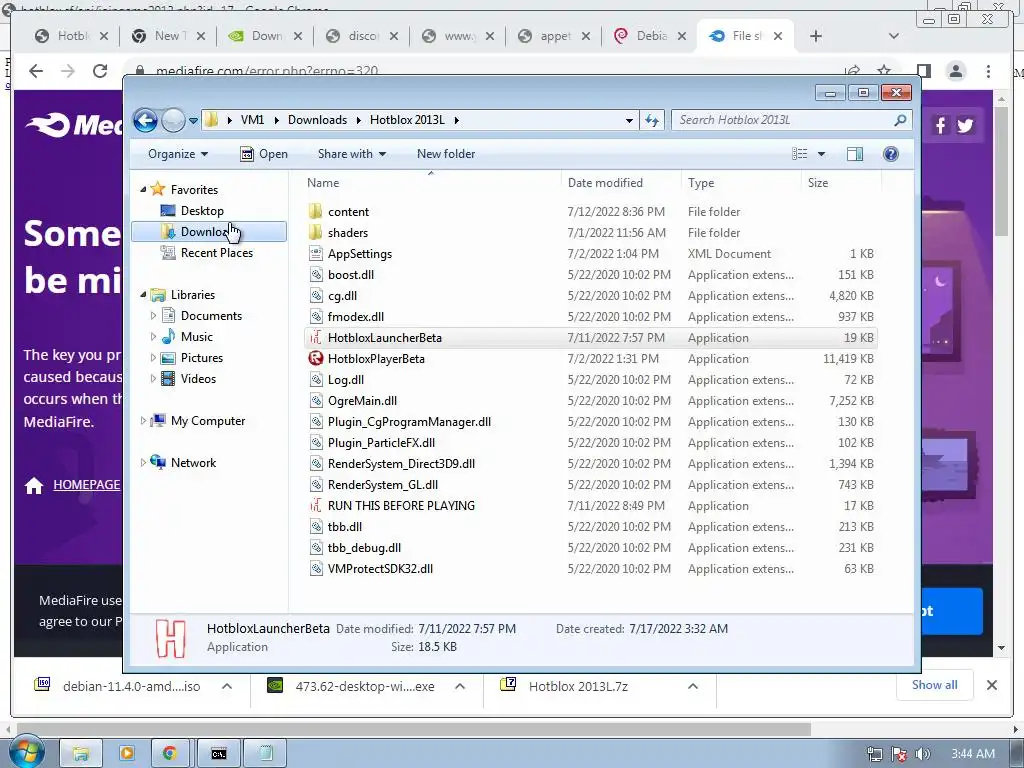Select the shaders folder icon
The height and width of the screenshot is (768, 1024).
coord(315,232)
